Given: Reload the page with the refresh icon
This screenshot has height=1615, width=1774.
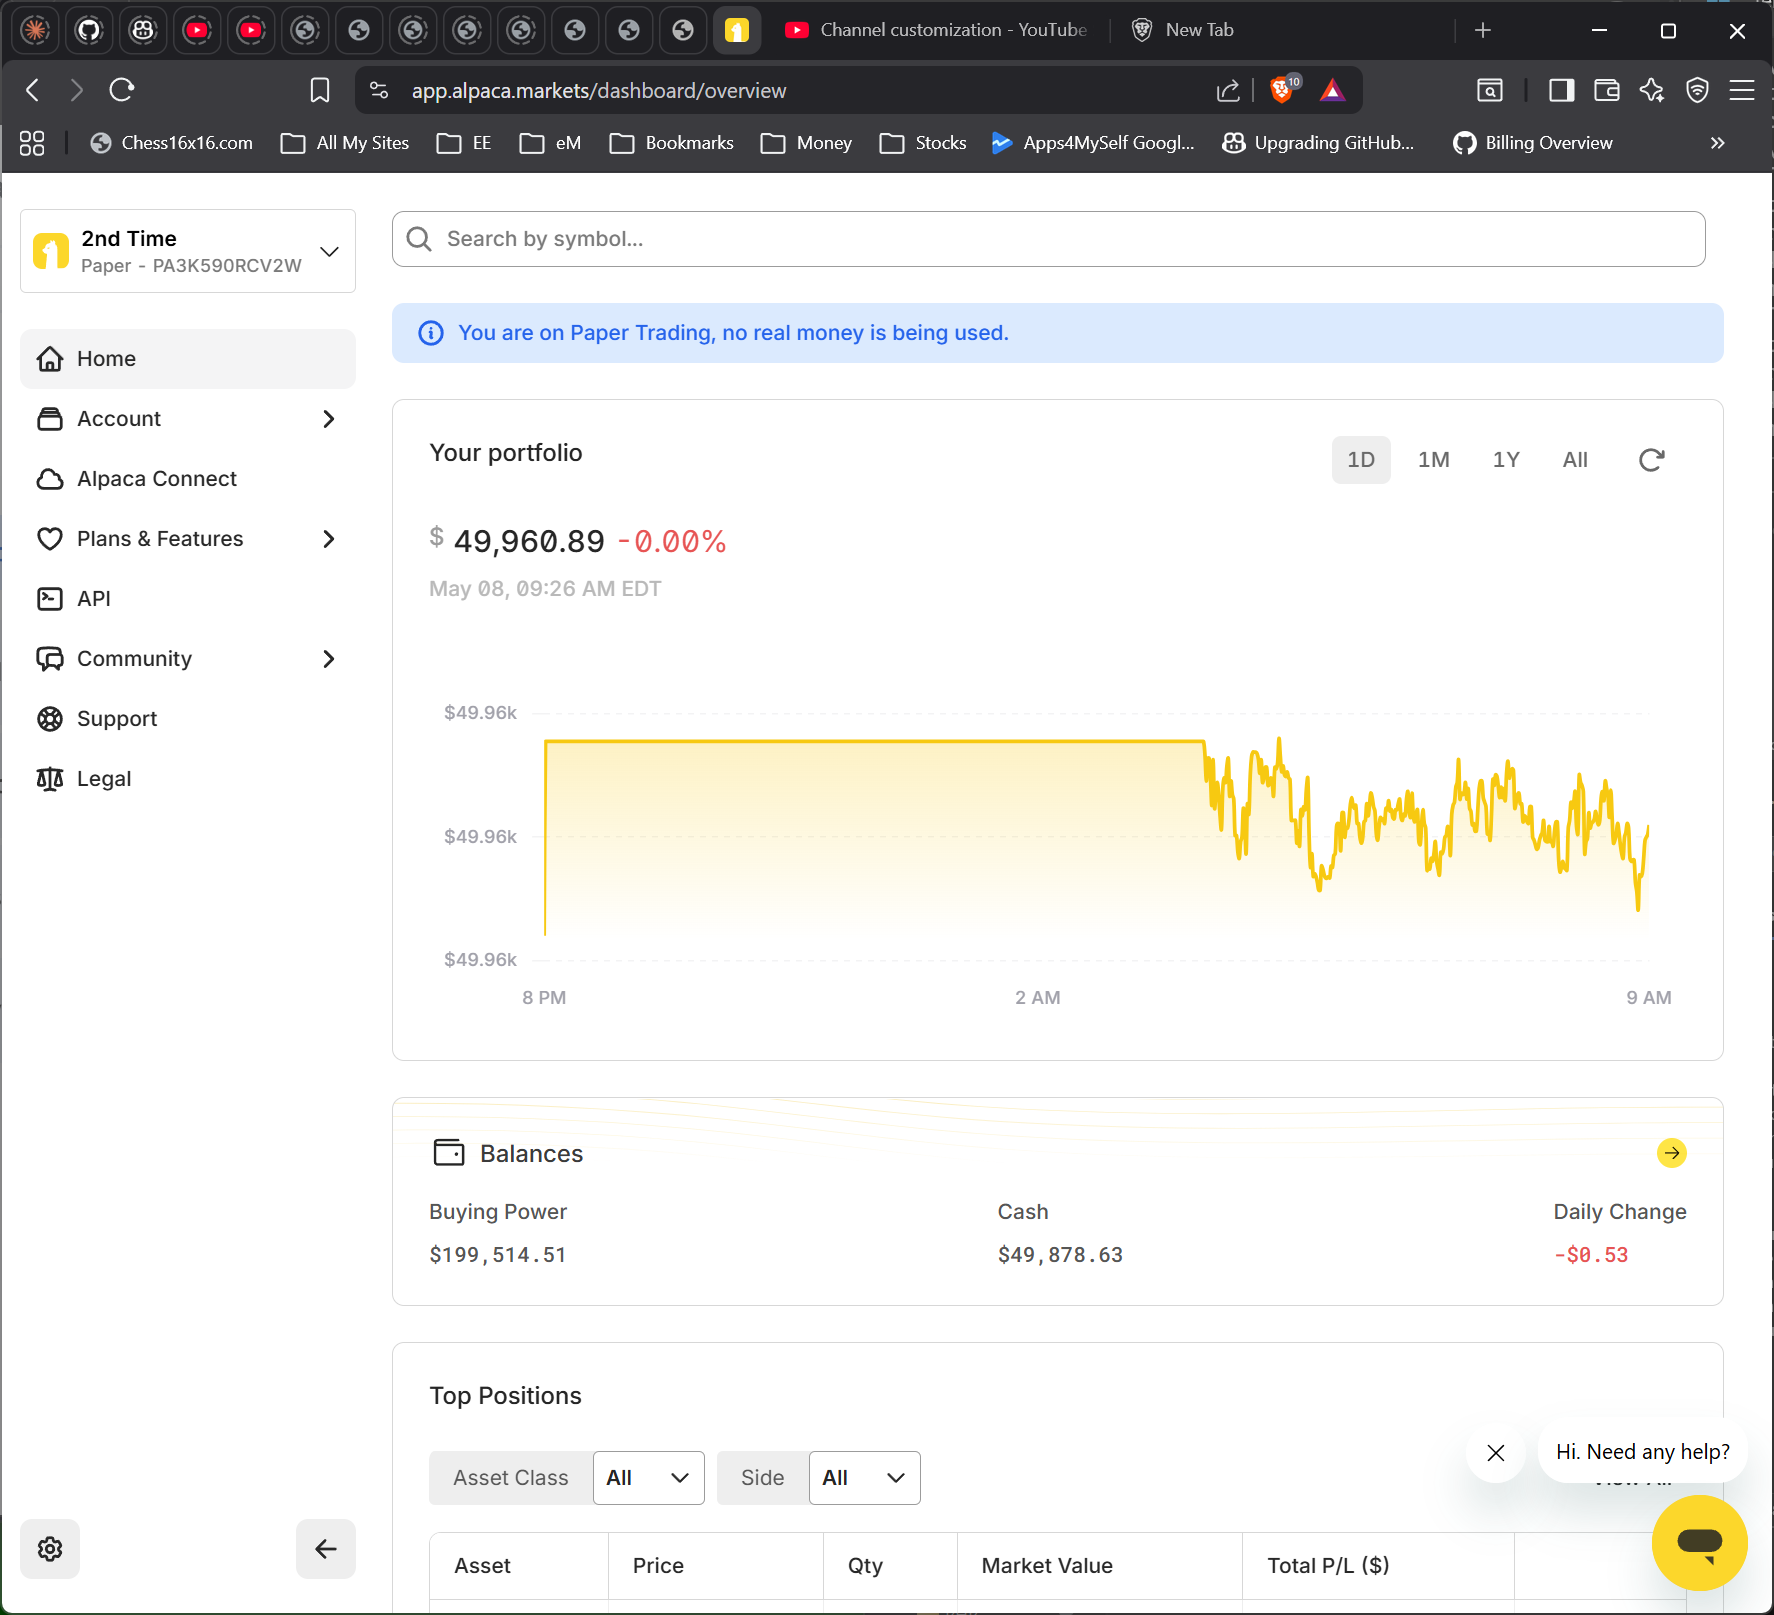Looking at the screenshot, I should pyautogui.click(x=122, y=90).
